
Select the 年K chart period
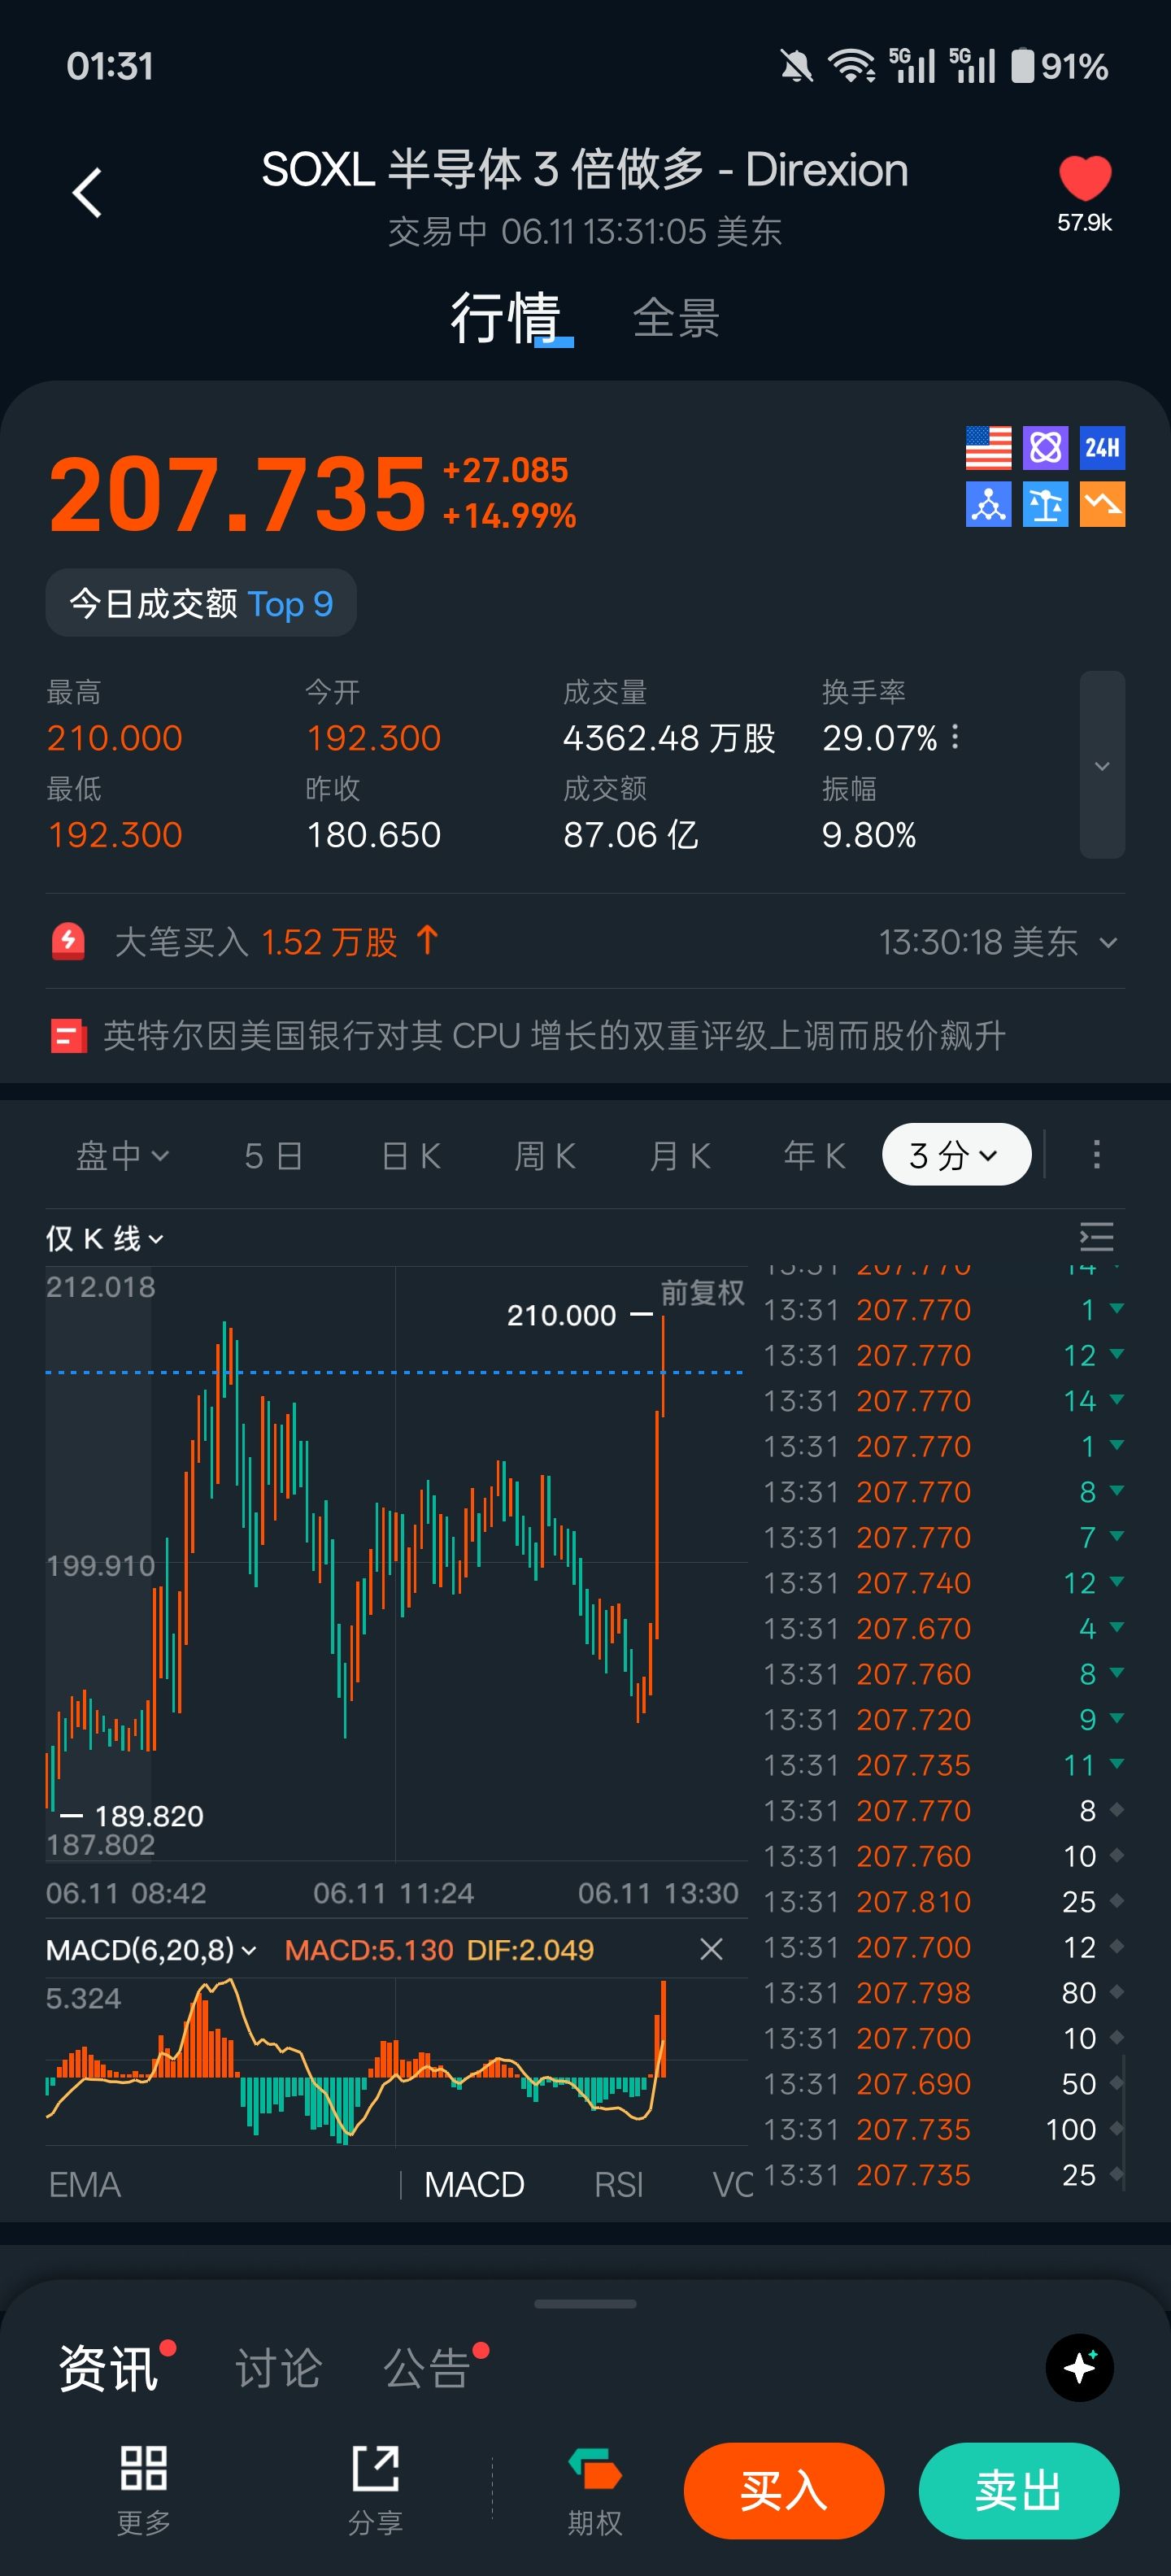(815, 1155)
